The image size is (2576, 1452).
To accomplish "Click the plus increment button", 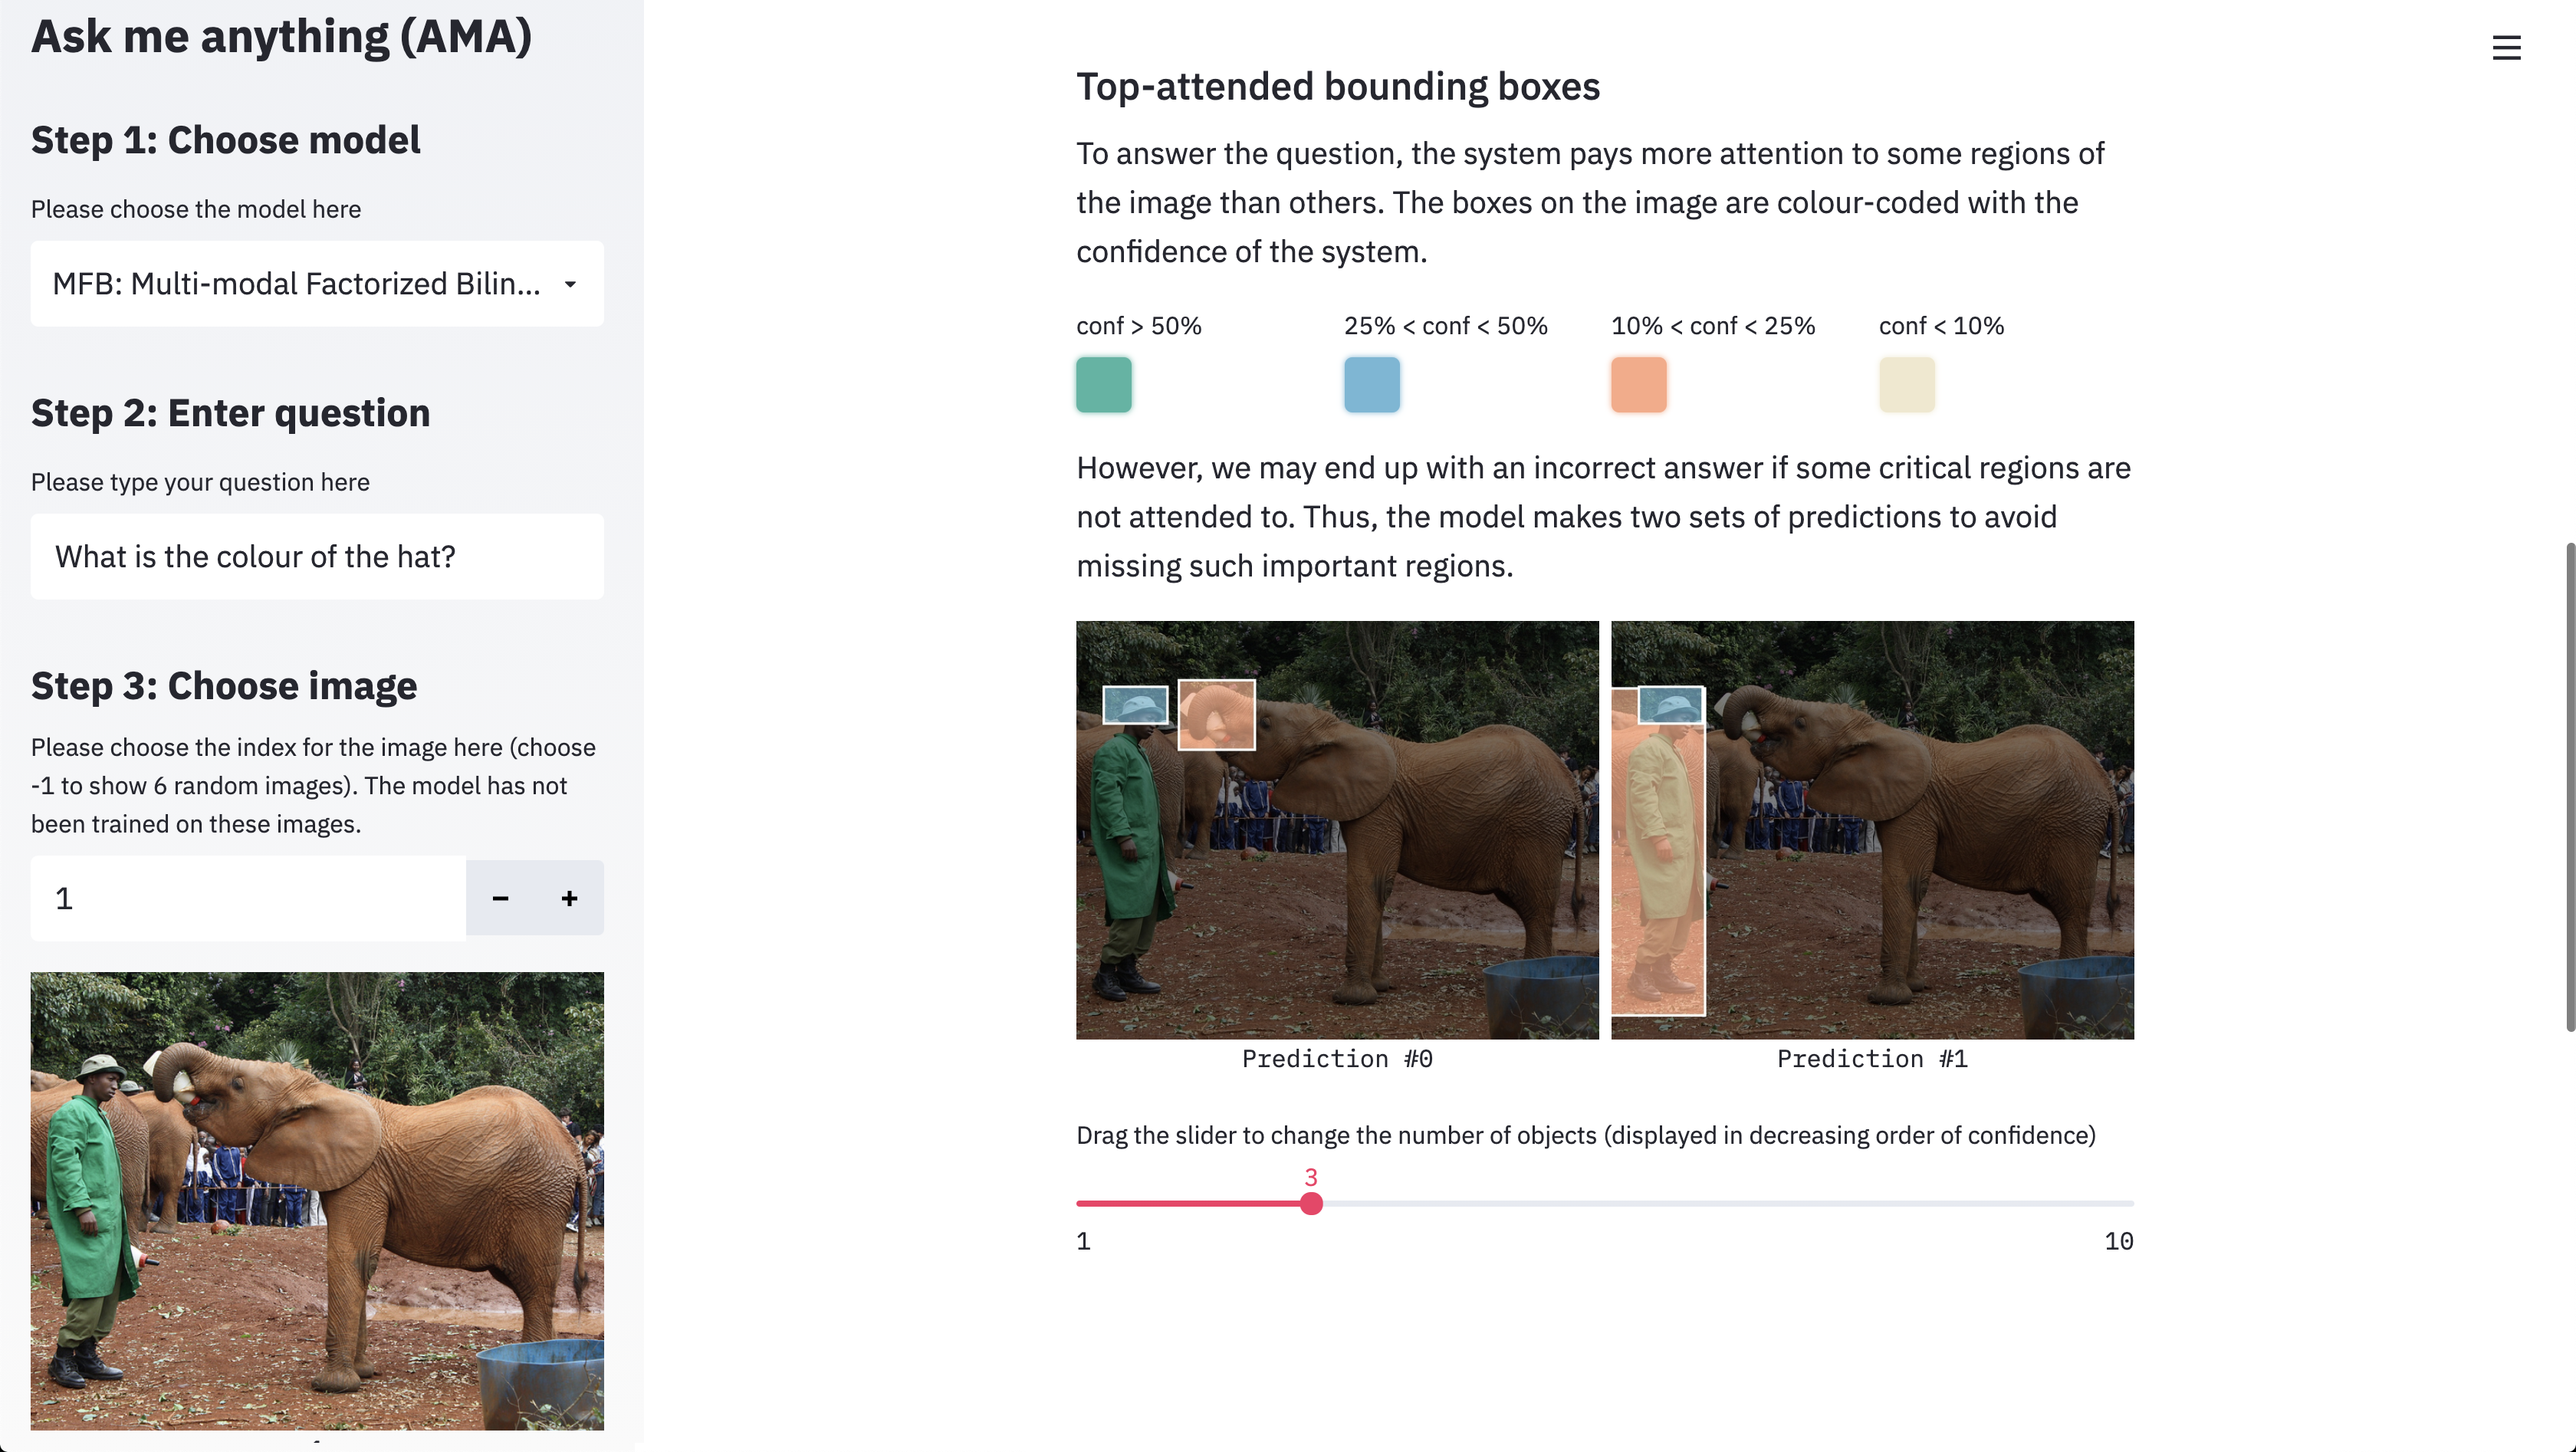I will coord(569,898).
